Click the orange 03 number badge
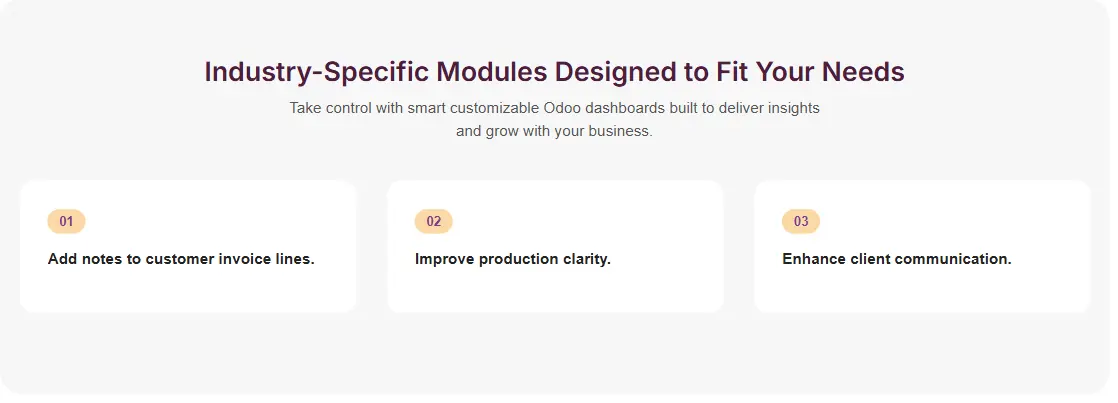 tap(800, 221)
